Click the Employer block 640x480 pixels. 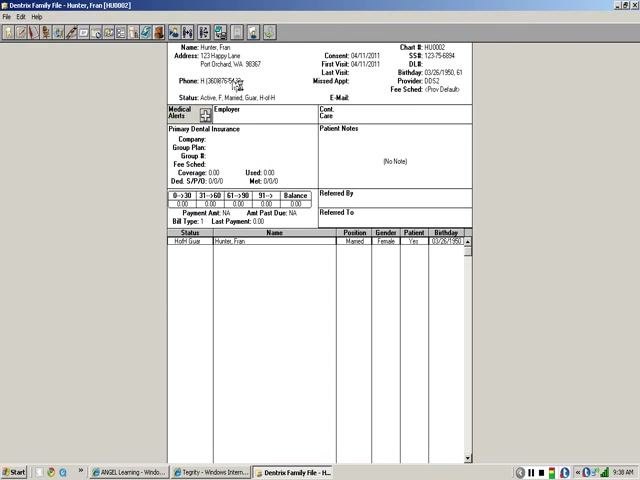tap(265, 114)
